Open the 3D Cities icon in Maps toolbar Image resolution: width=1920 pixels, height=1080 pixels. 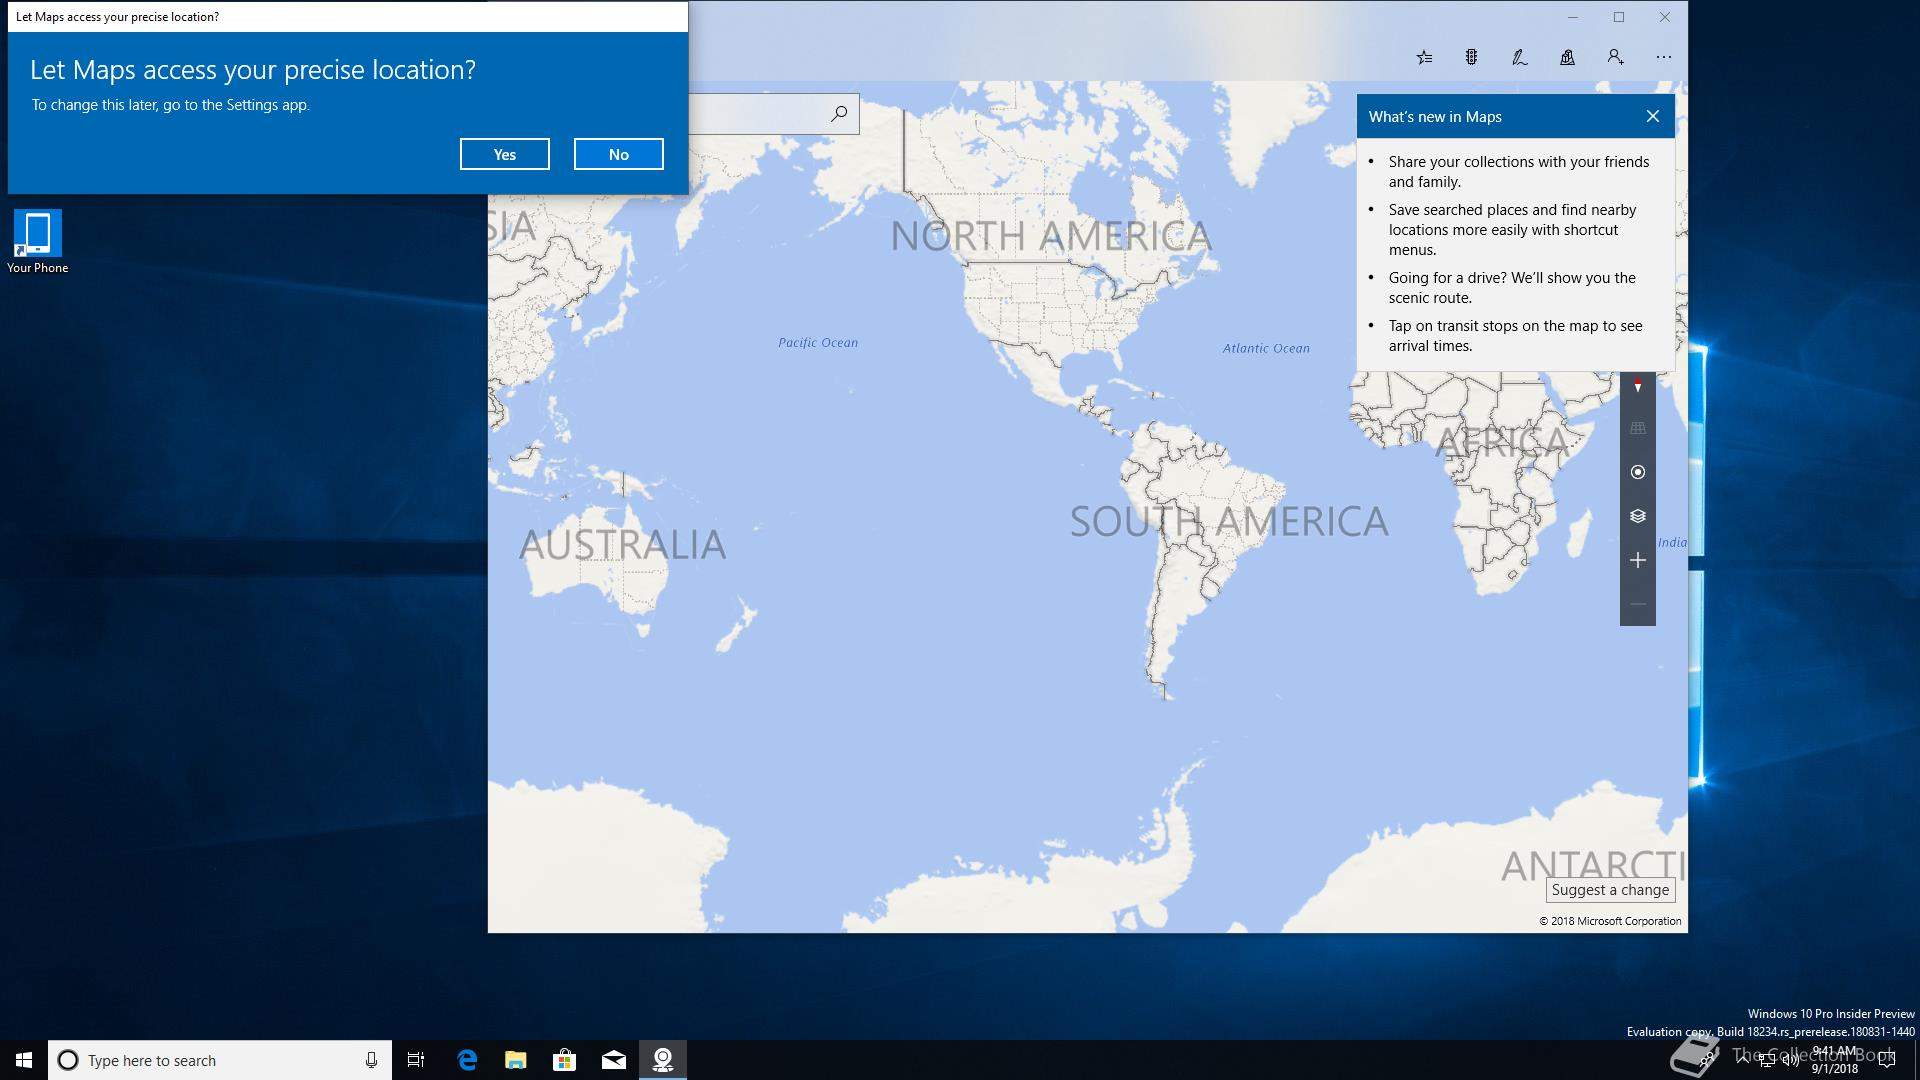1568,58
